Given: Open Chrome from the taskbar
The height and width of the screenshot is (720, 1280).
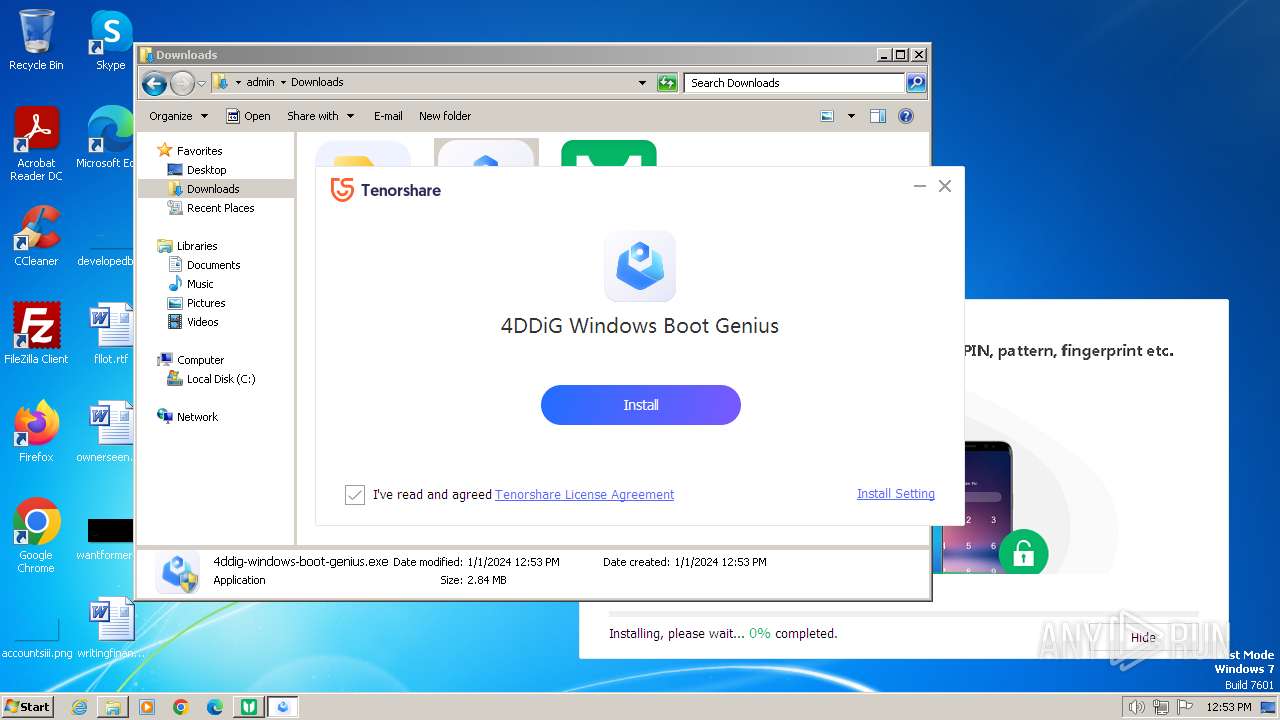Looking at the screenshot, I should (x=180, y=707).
